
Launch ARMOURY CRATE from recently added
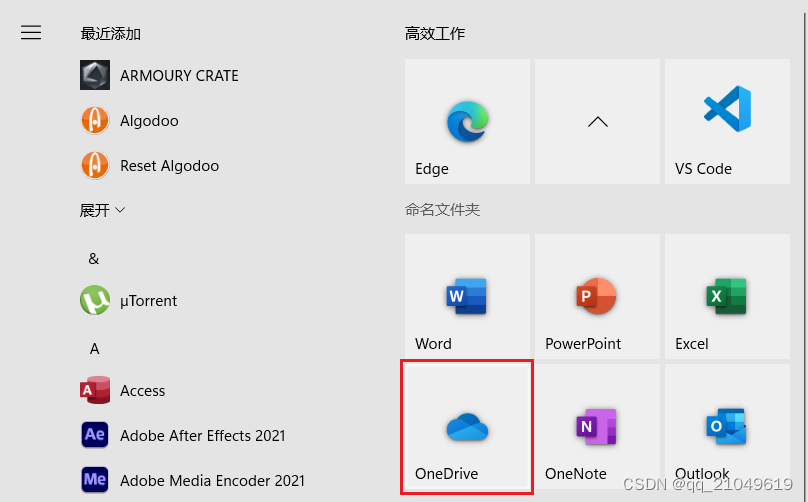click(x=159, y=75)
